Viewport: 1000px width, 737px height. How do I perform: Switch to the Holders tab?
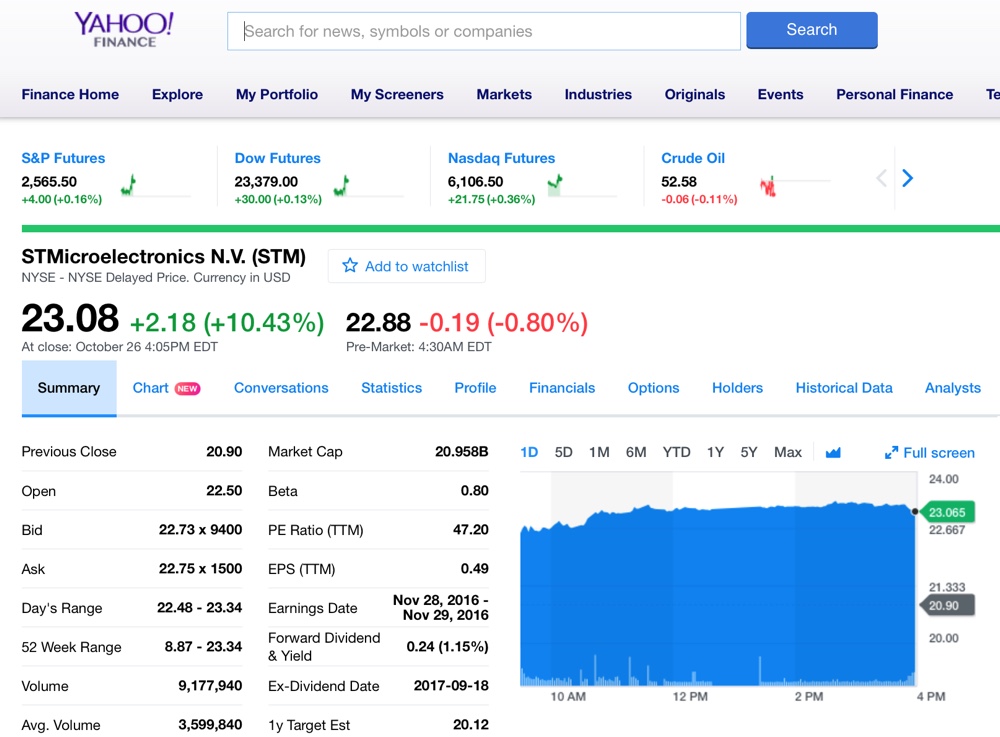pyautogui.click(x=737, y=388)
